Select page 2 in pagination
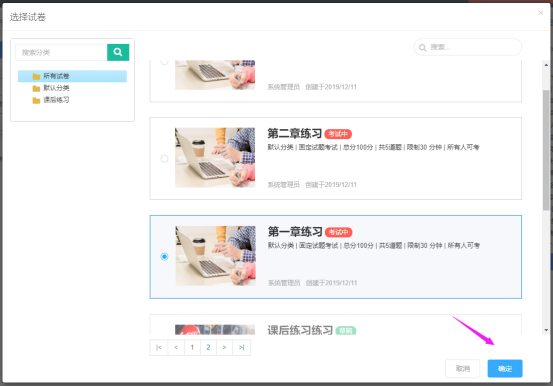The height and width of the screenshot is (387, 553). tap(208, 347)
